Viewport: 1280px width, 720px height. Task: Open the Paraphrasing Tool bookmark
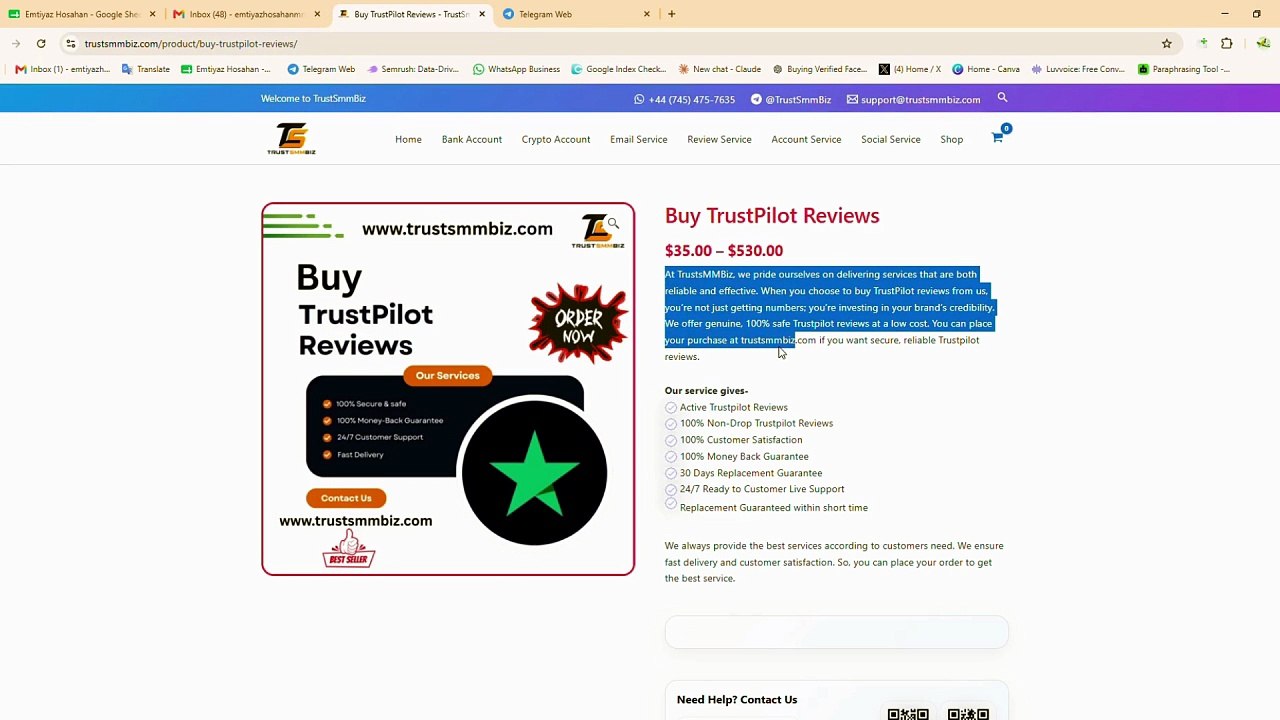pos(1184,69)
